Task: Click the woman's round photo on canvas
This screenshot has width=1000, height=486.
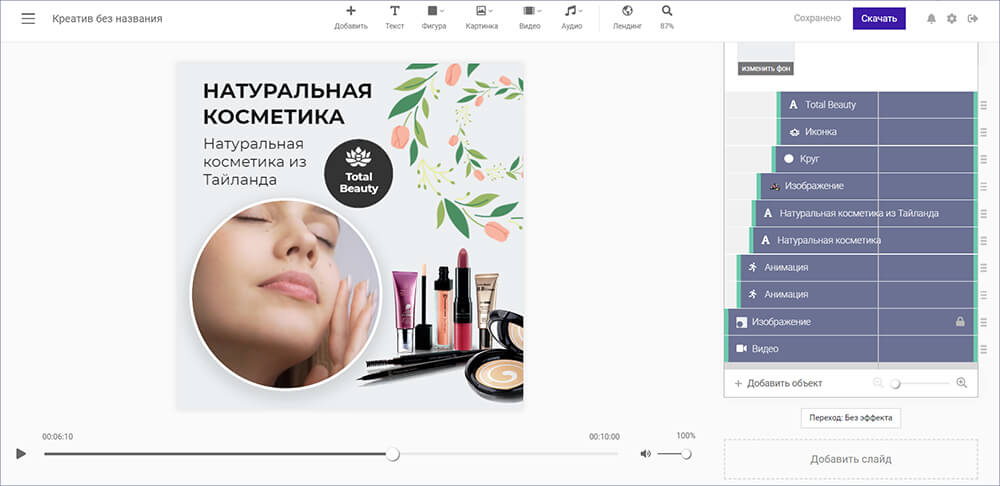Action: click(x=286, y=294)
